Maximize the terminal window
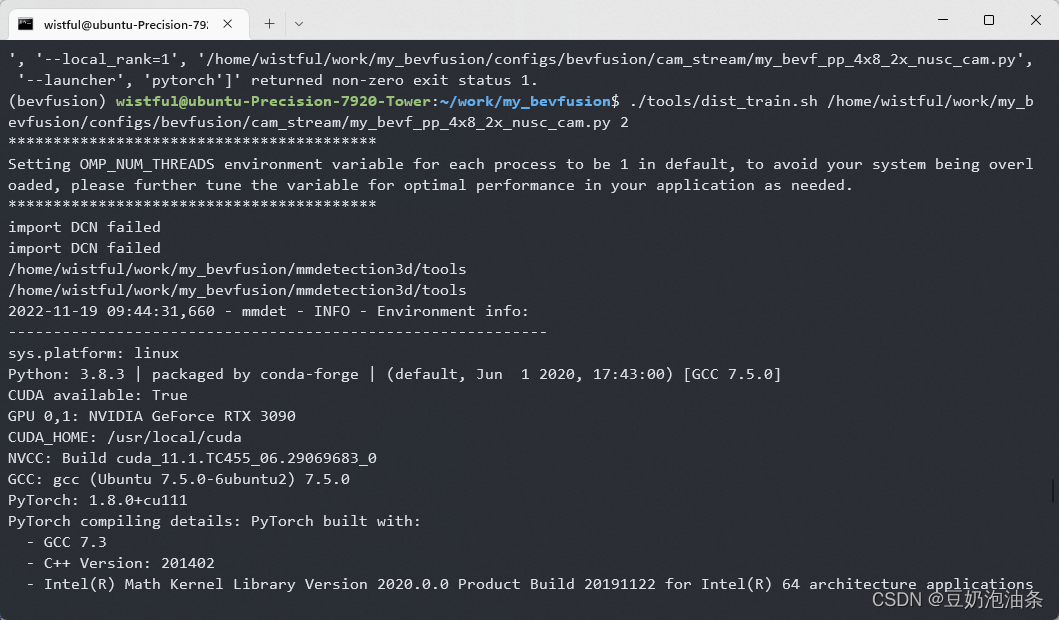This screenshot has height=620, width=1059. point(989,20)
